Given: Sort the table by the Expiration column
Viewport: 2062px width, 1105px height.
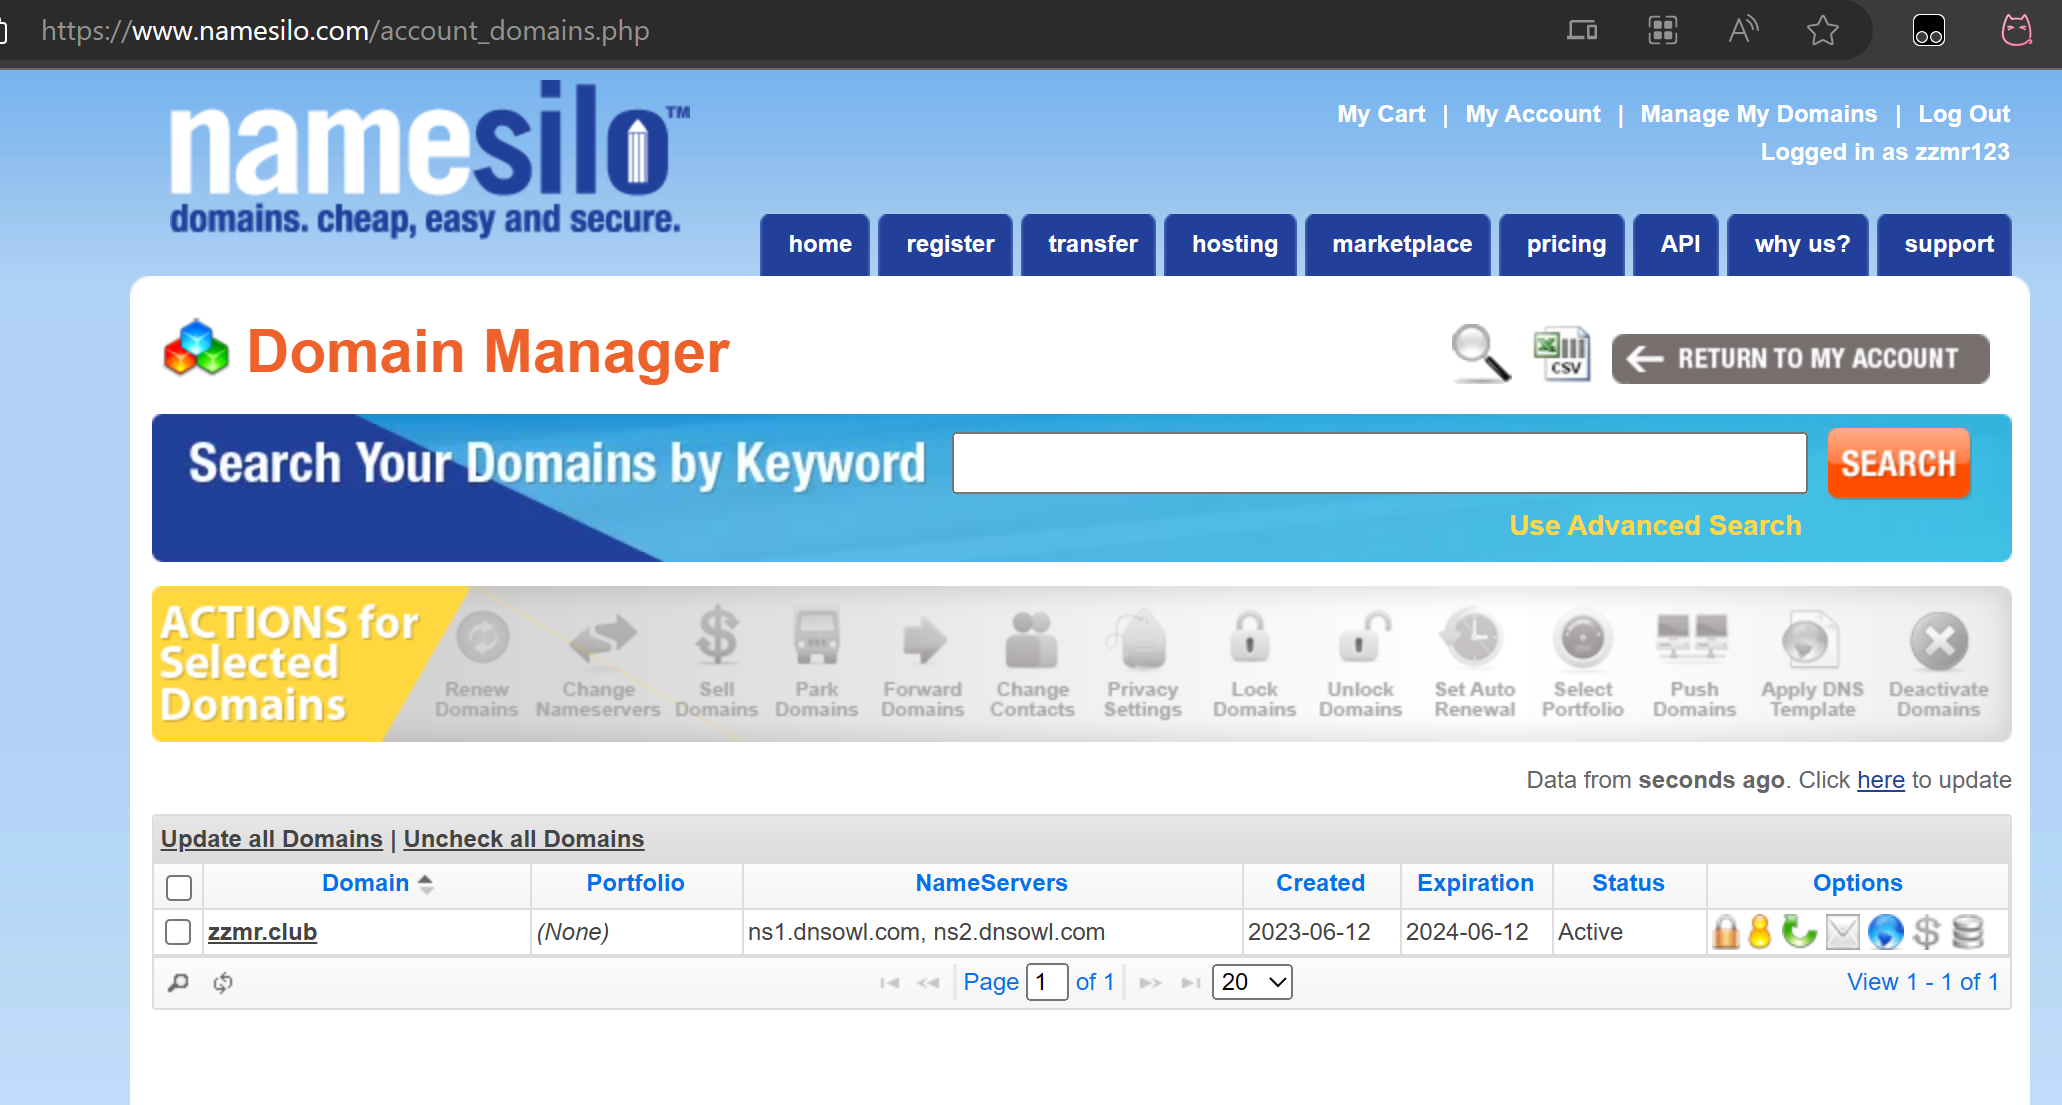Looking at the screenshot, I should pyautogui.click(x=1475, y=883).
